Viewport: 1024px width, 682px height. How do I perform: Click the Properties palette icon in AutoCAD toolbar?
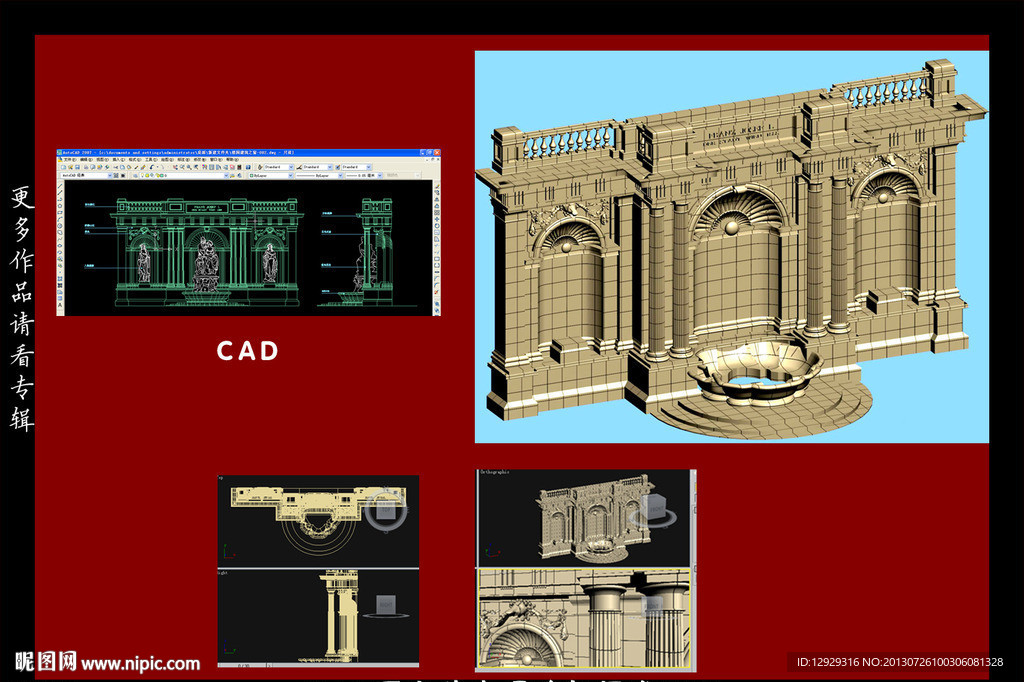pos(204,167)
